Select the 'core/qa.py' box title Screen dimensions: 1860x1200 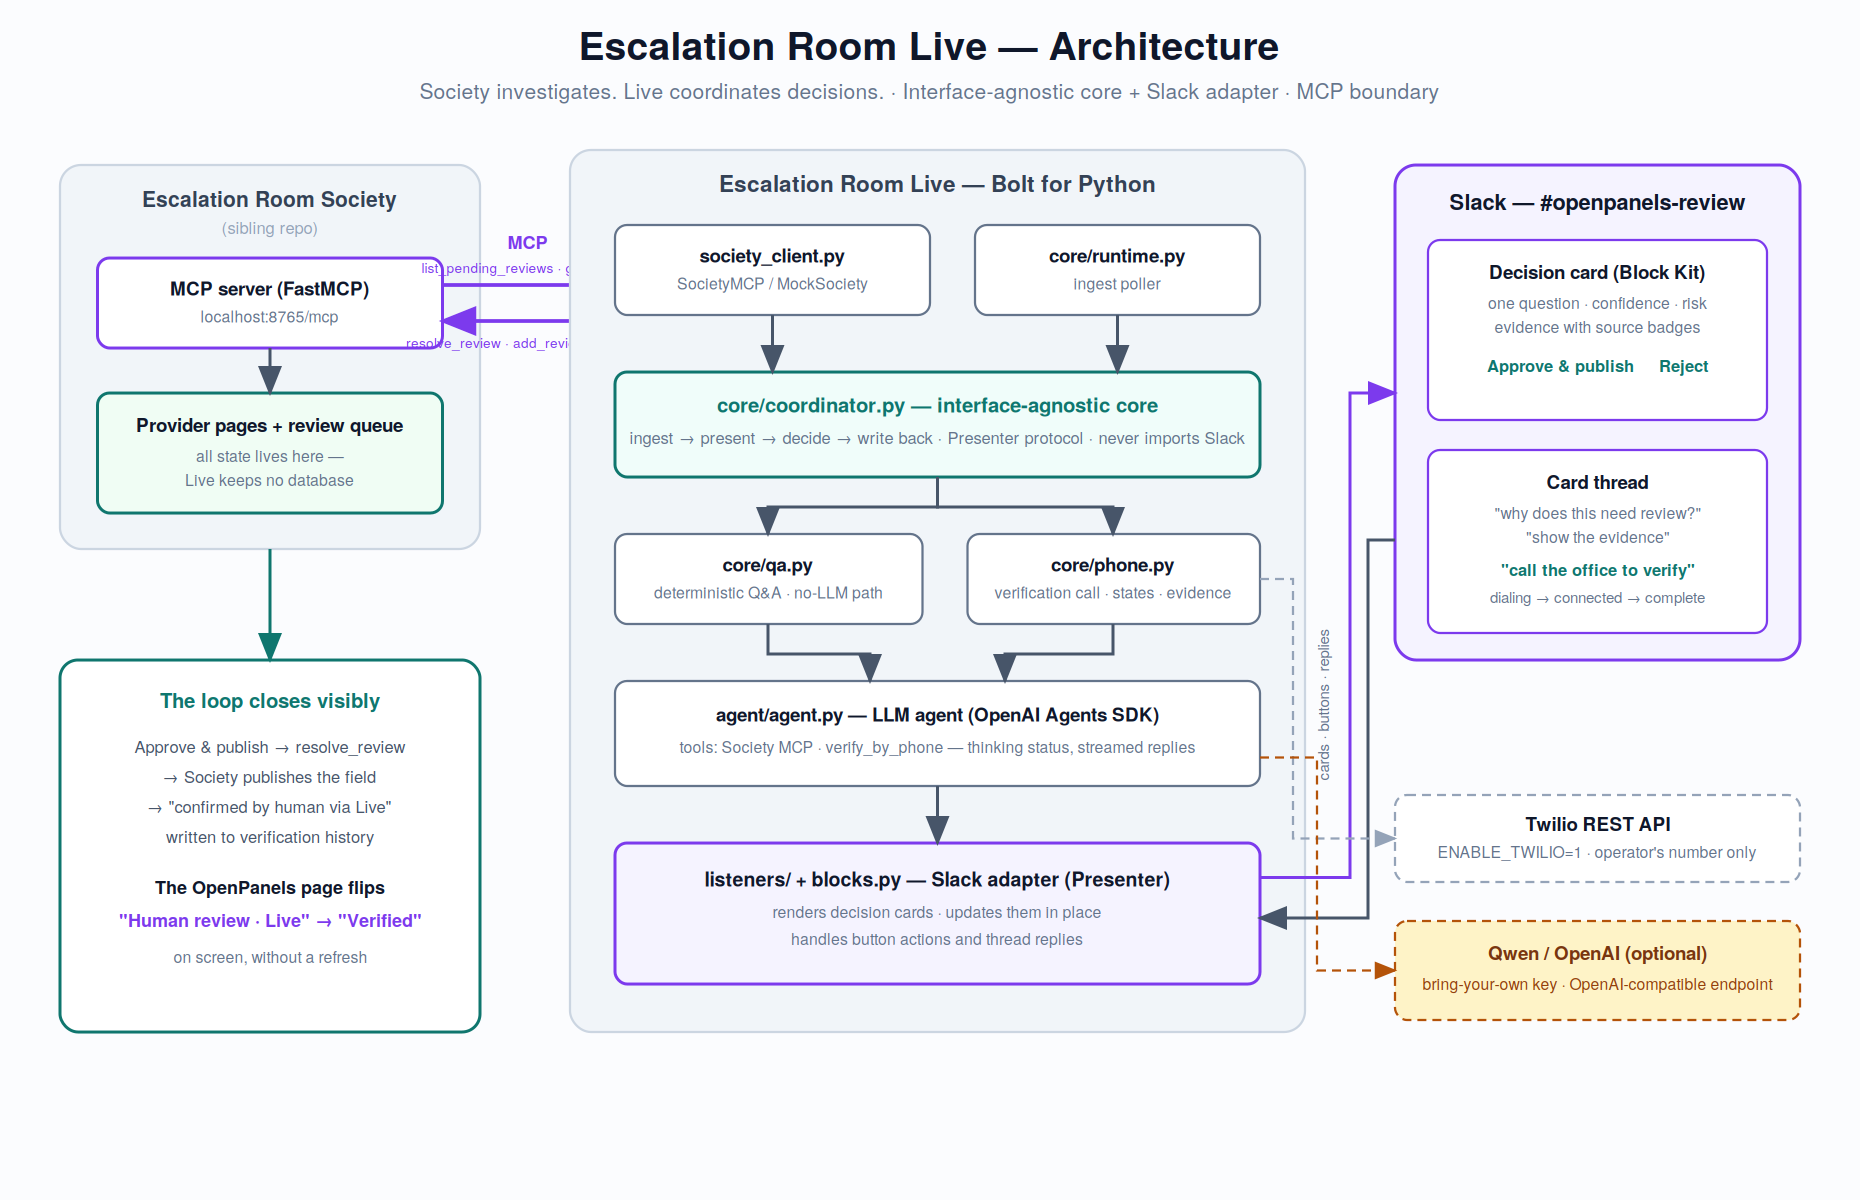point(768,565)
